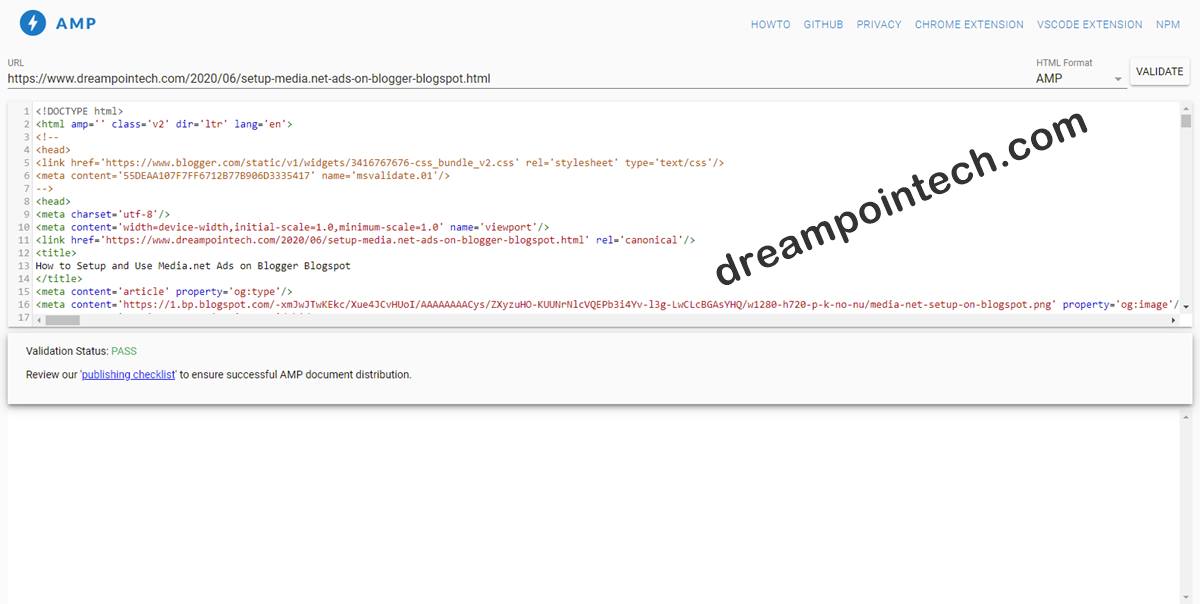The image size is (1200, 604).
Task: Open the 'publishing checklist' link
Action: [128, 374]
